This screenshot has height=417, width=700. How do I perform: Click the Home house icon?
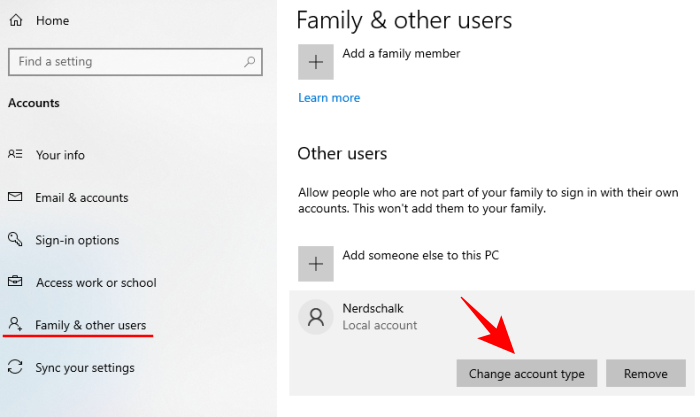16,20
